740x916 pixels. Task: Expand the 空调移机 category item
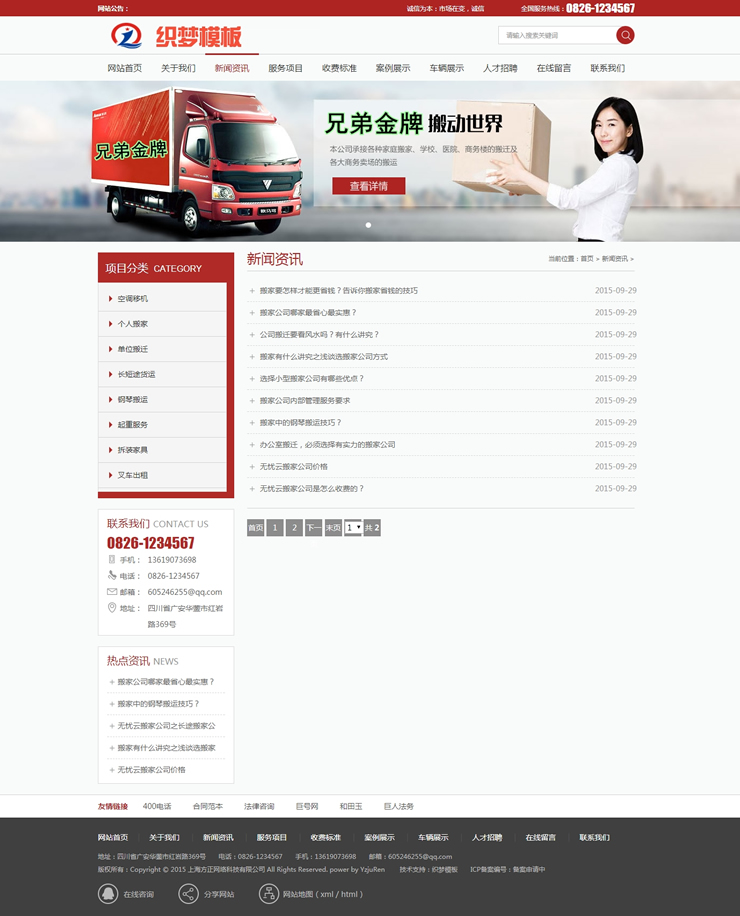coord(133,299)
